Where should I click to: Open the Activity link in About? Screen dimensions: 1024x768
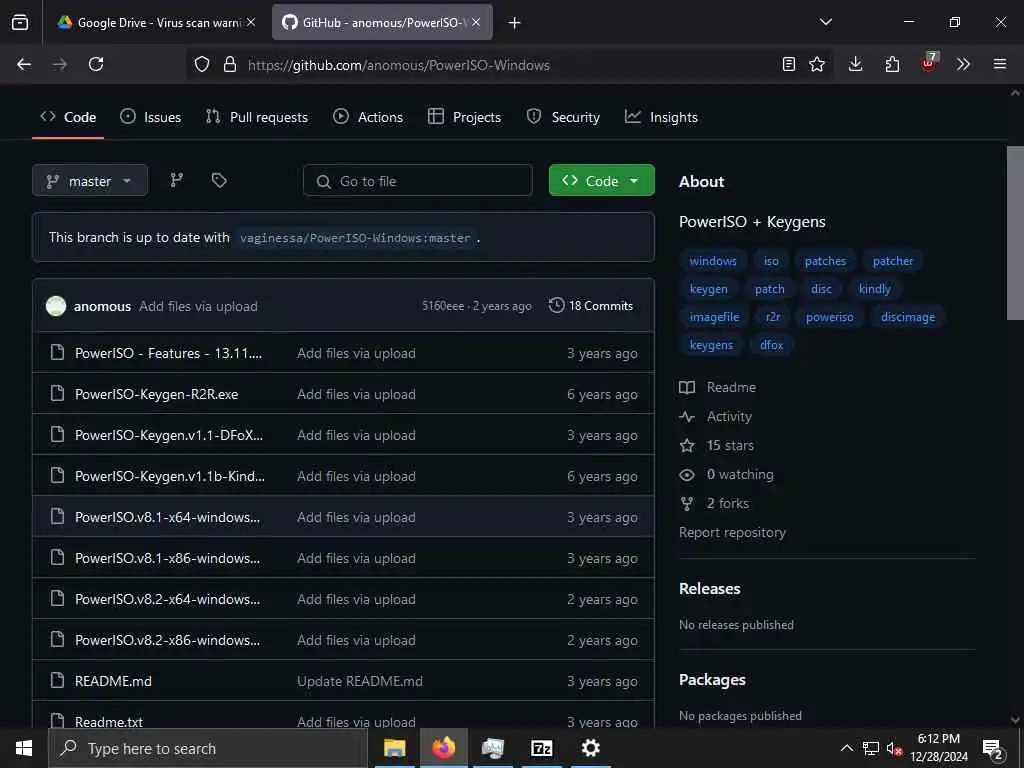(x=729, y=416)
